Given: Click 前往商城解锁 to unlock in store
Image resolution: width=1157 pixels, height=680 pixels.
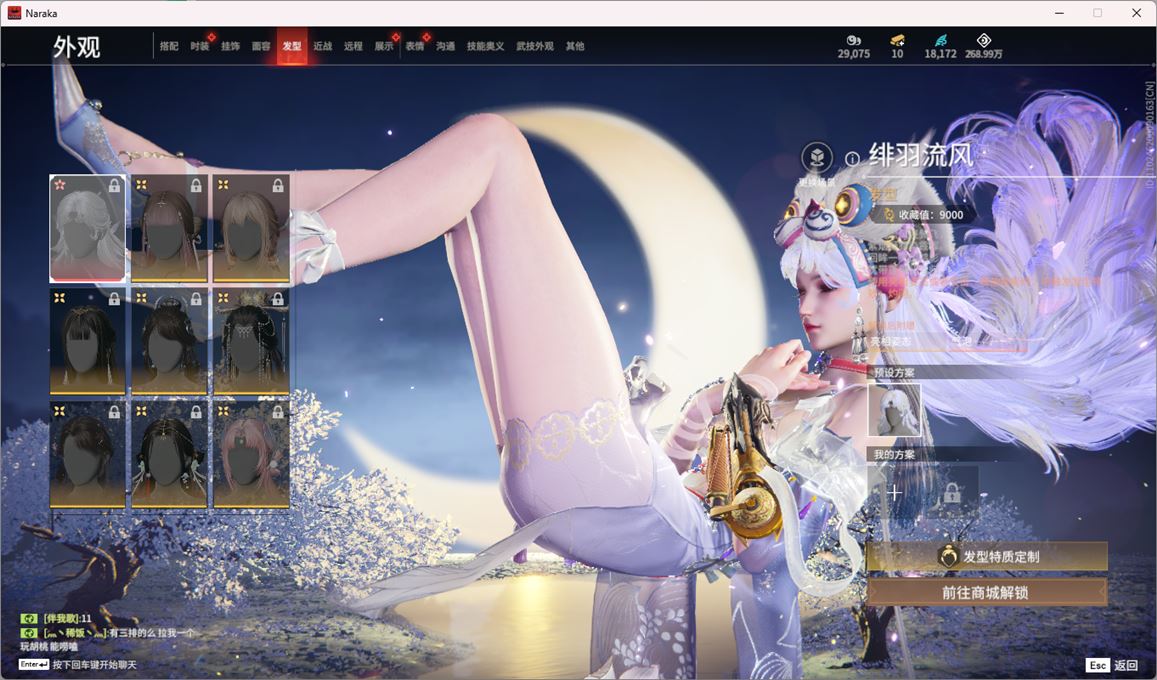Looking at the screenshot, I should click(987, 592).
